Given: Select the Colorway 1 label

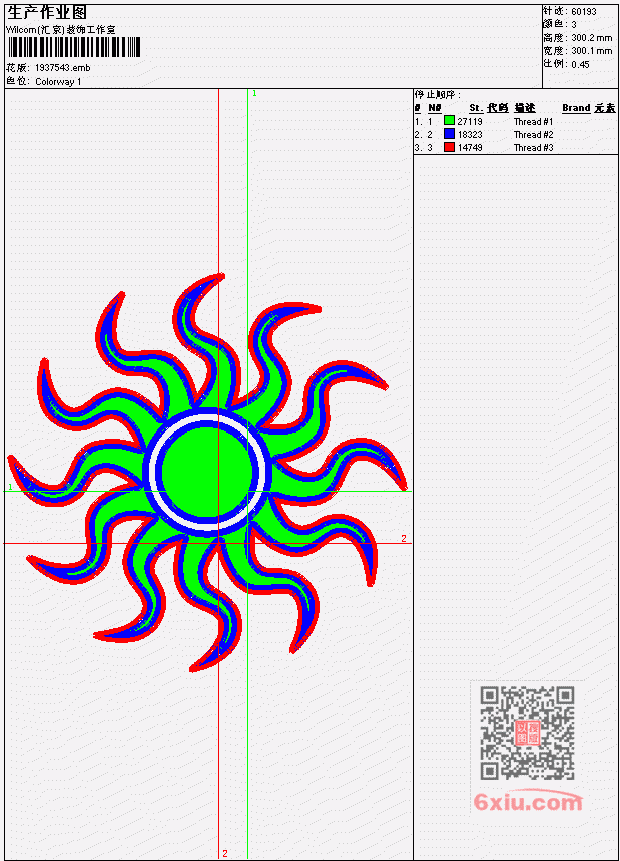Looking at the screenshot, I should coord(58,81).
